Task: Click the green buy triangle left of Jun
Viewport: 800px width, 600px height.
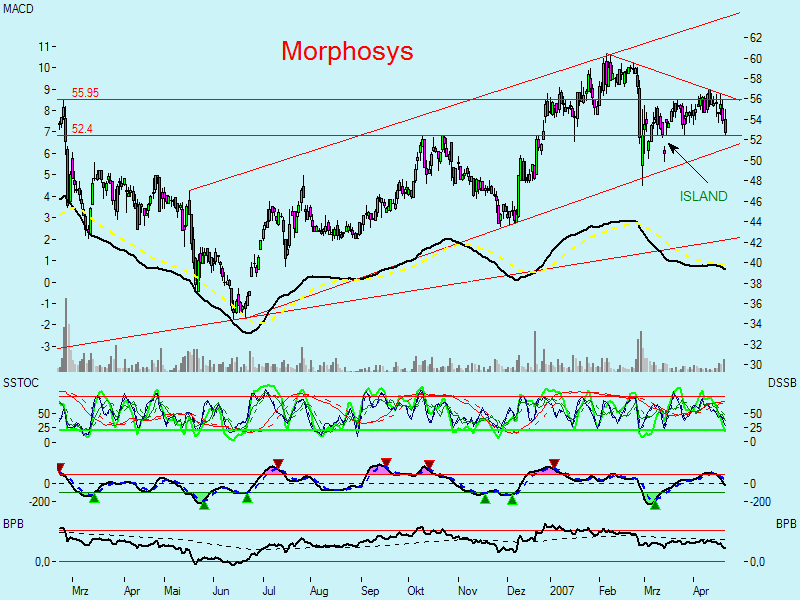Action: 204,505
